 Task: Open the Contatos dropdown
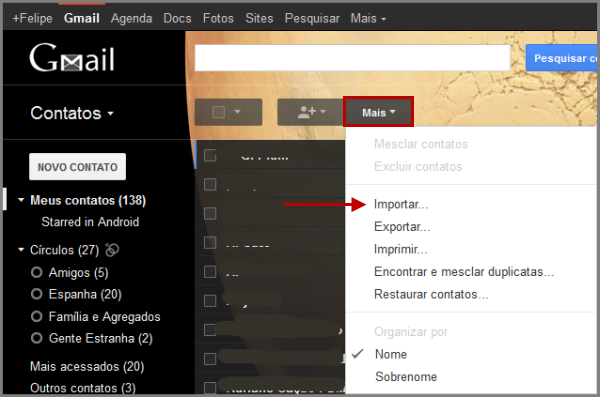coord(72,113)
